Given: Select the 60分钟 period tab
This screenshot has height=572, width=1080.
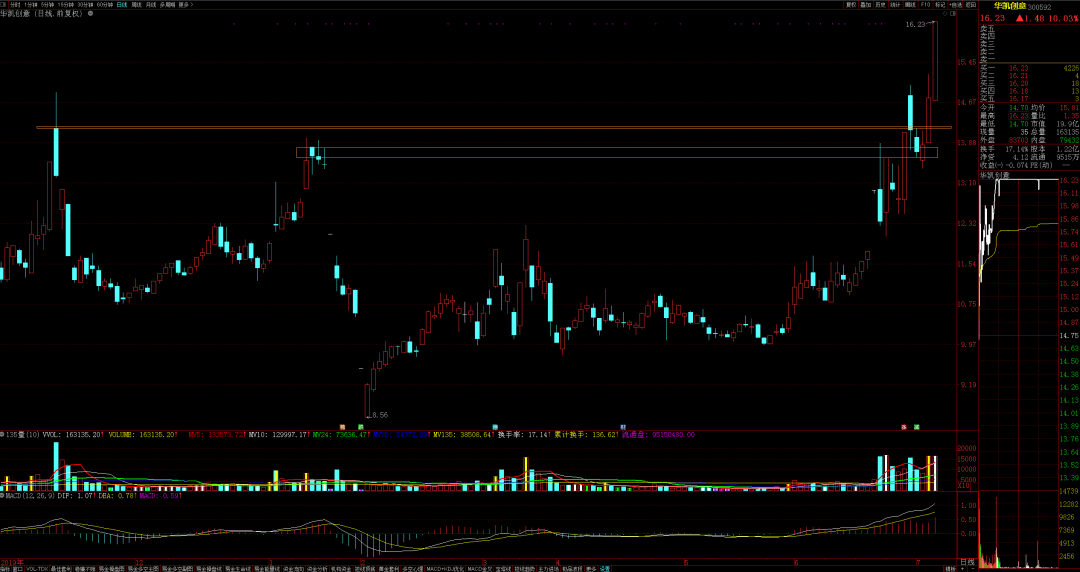Looking at the screenshot, I should tap(105, 4).
